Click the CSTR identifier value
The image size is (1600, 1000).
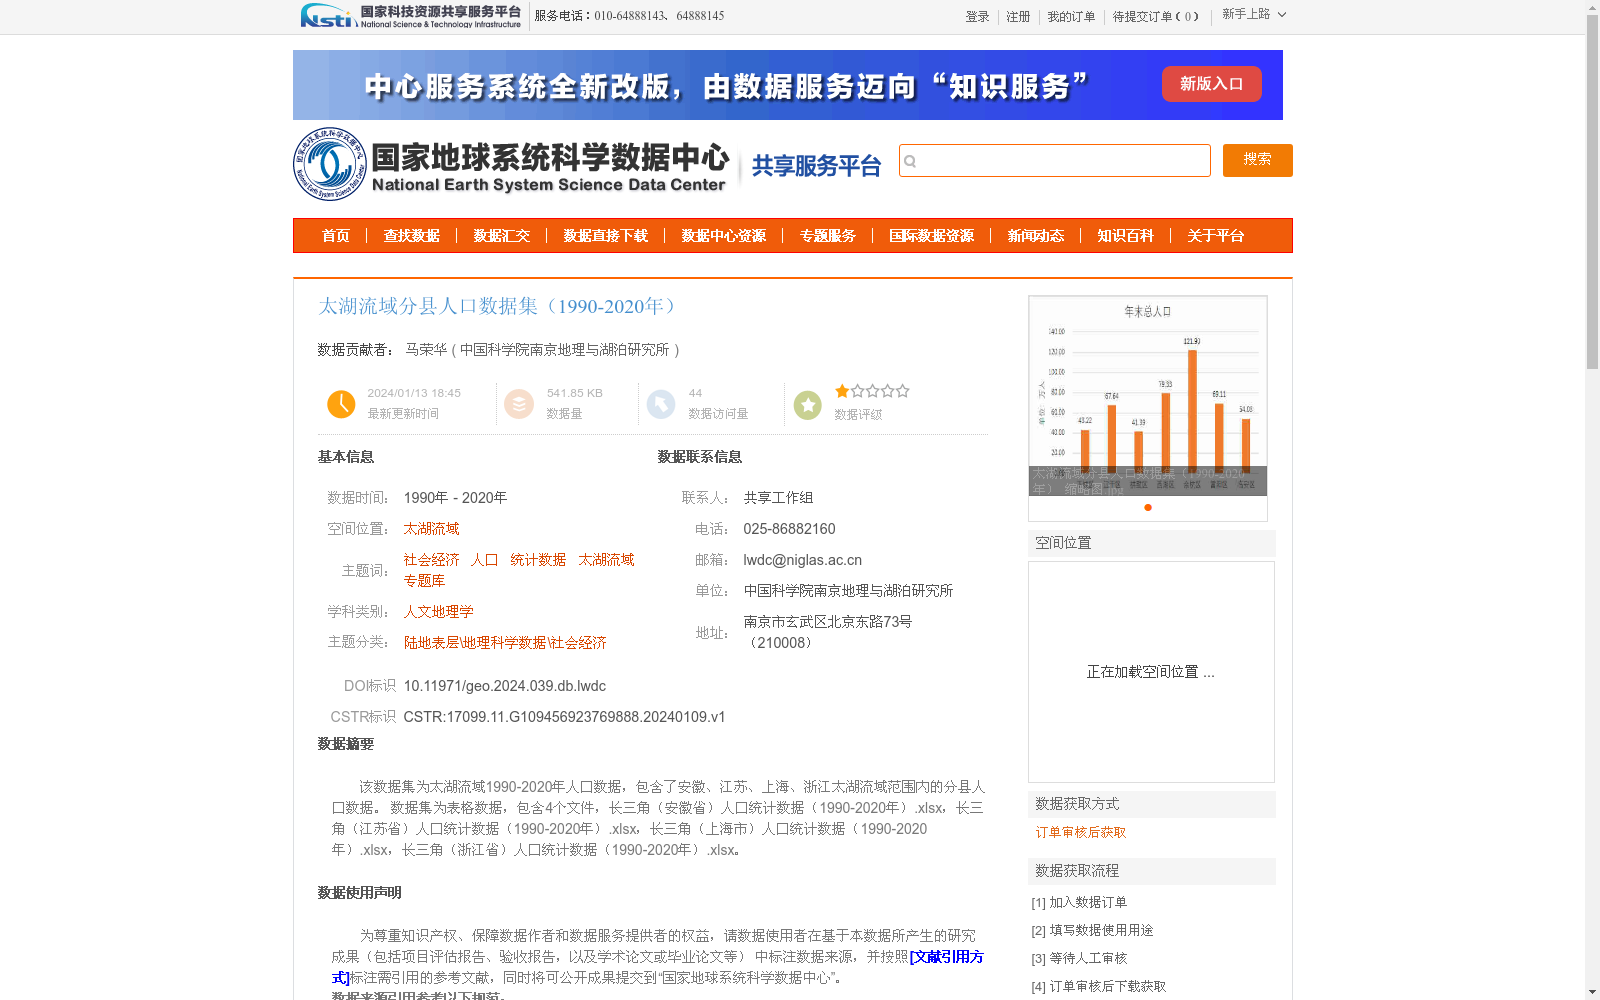[564, 717]
